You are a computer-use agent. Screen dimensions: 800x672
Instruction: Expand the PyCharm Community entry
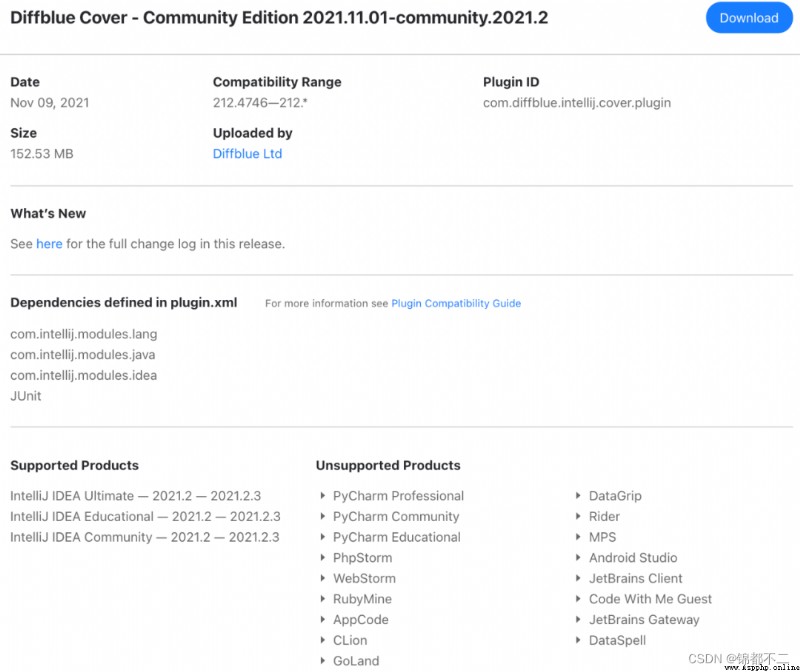tap(390, 516)
